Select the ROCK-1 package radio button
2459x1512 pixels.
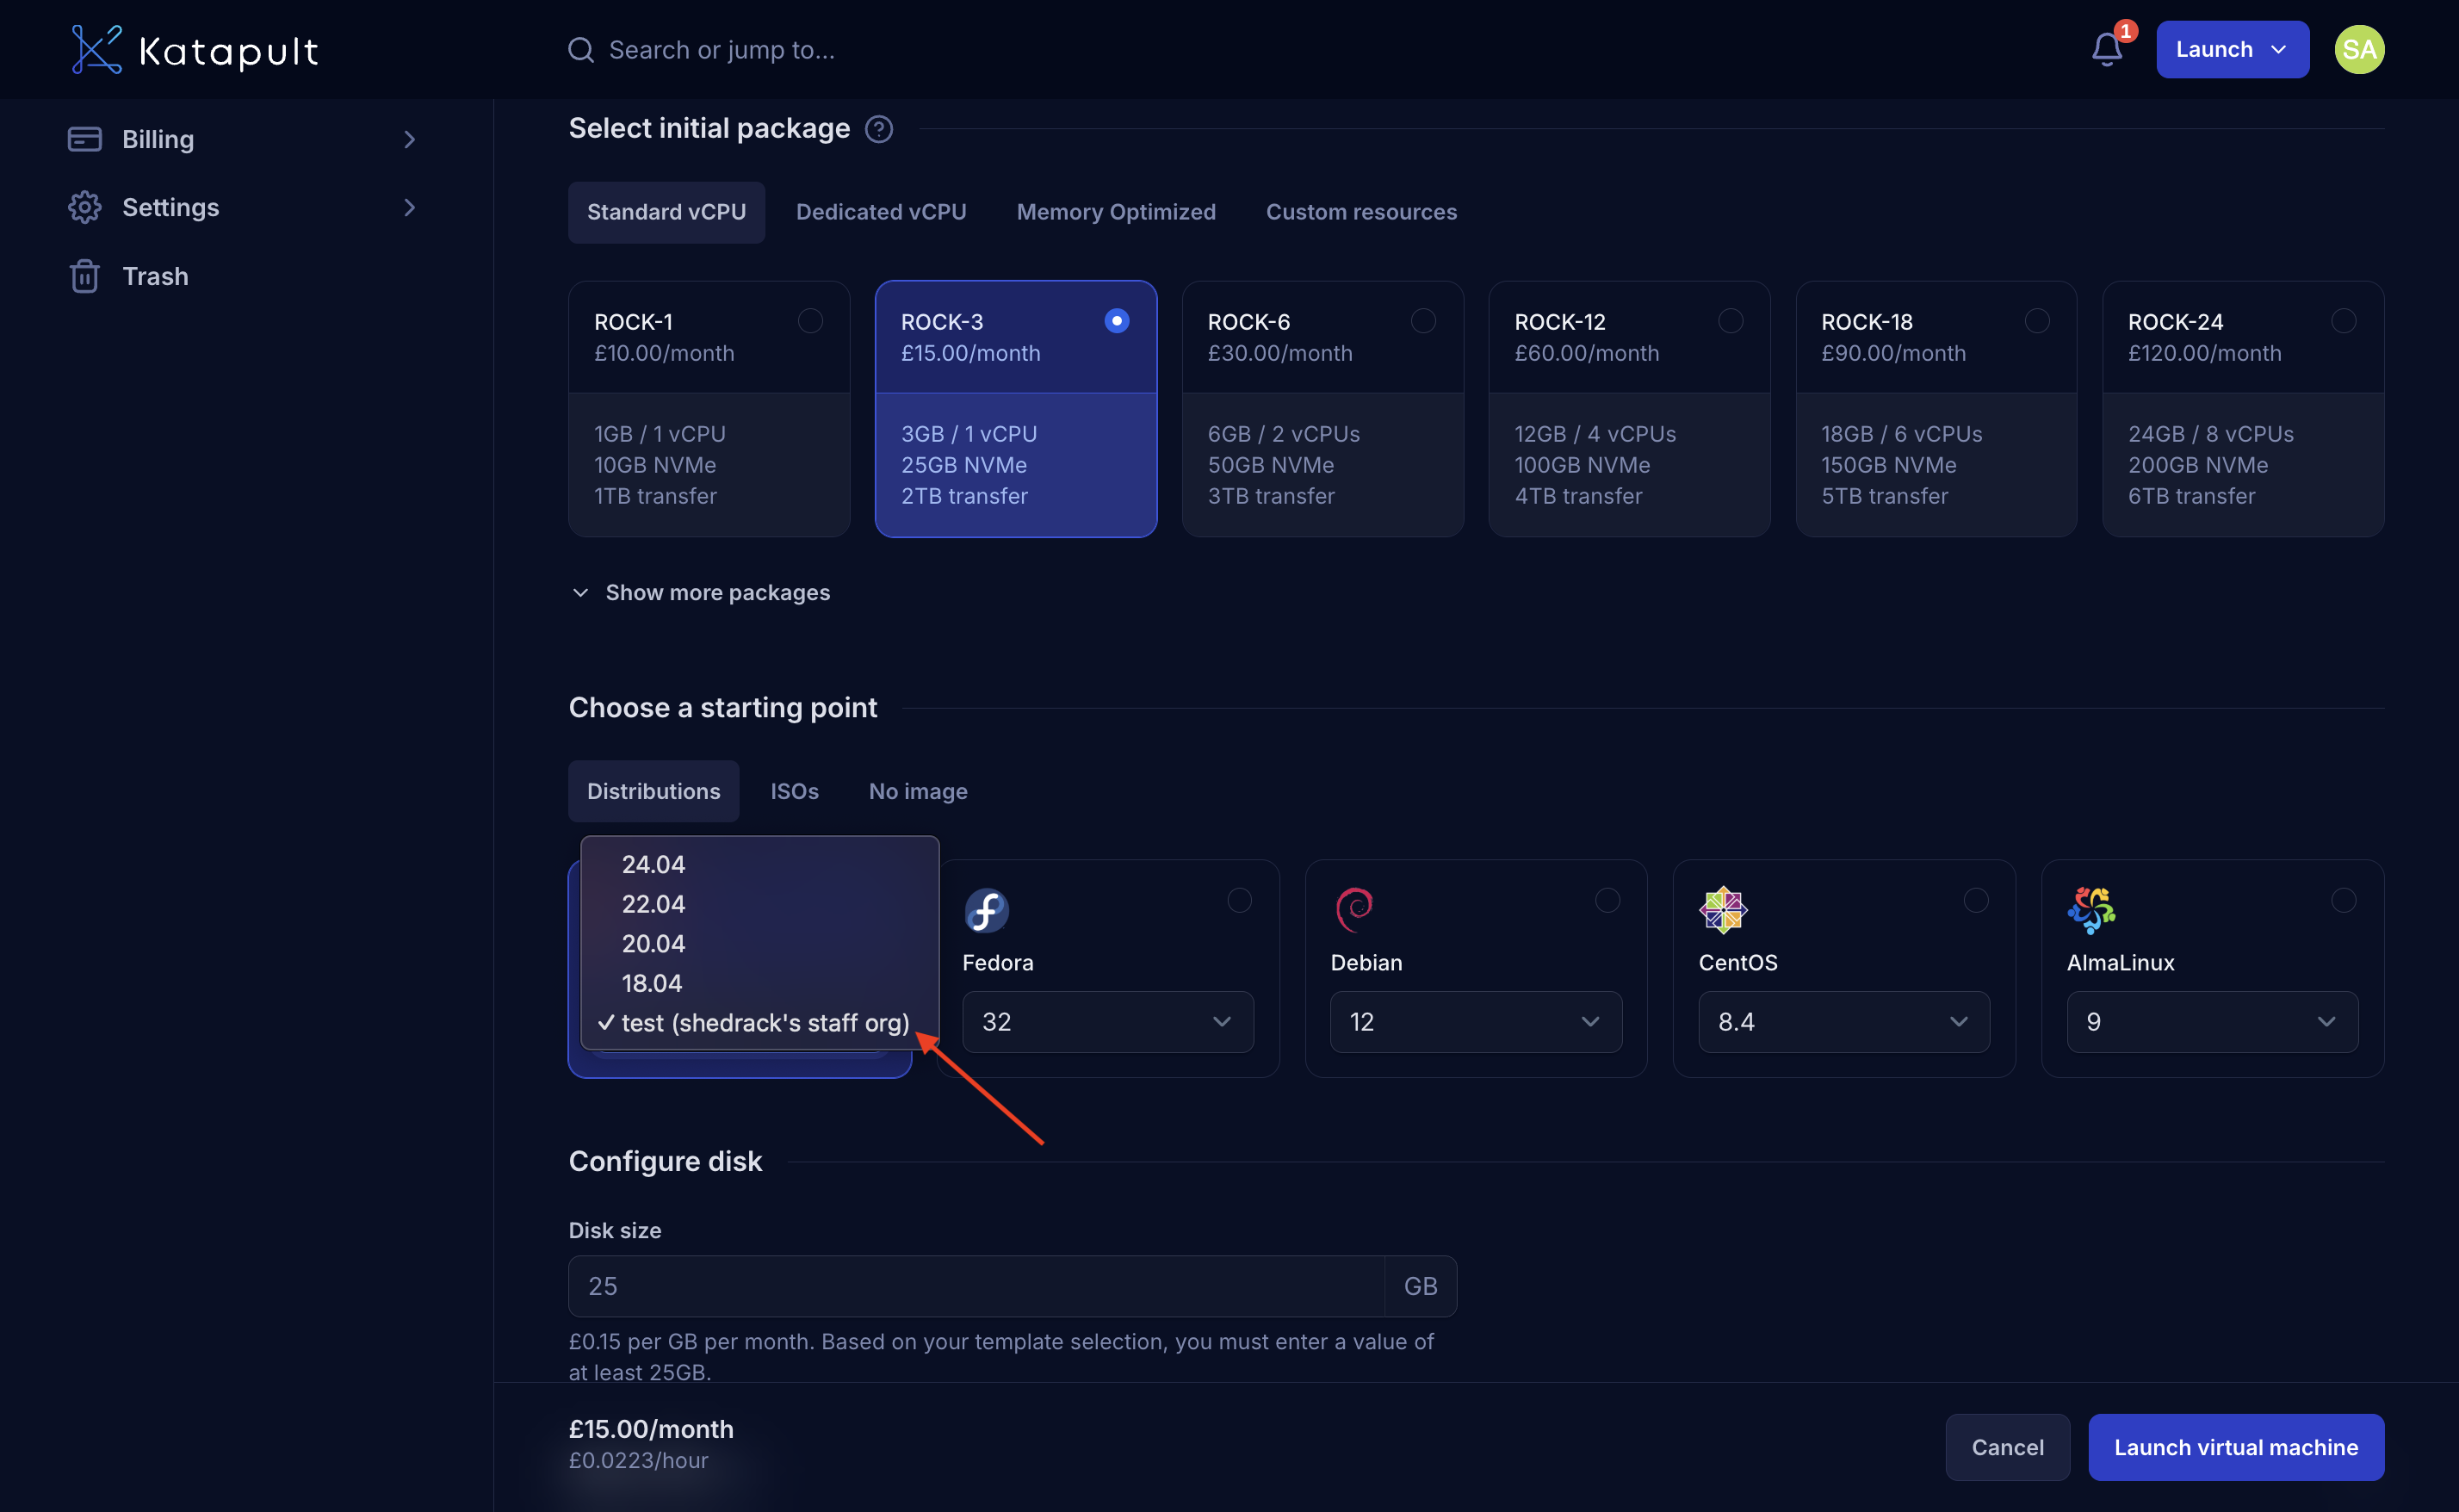pyautogui.click(x=809, y=320)
